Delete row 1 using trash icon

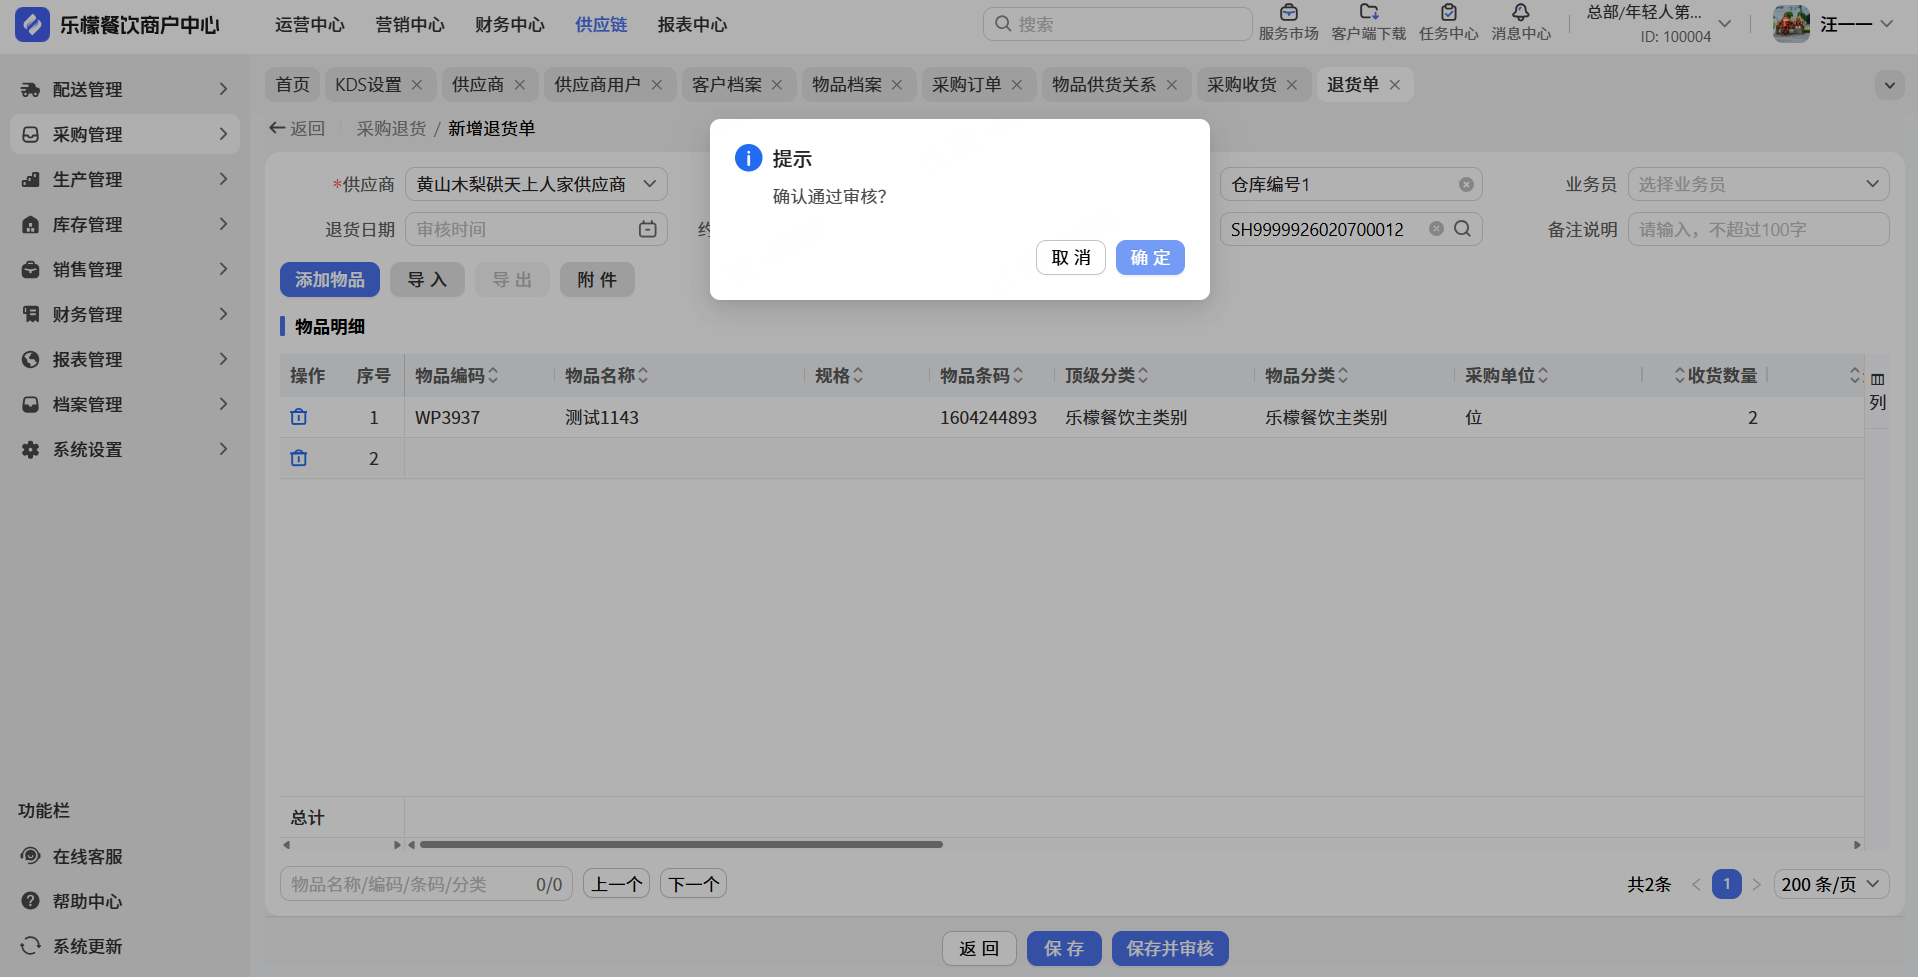click(298, 417)
